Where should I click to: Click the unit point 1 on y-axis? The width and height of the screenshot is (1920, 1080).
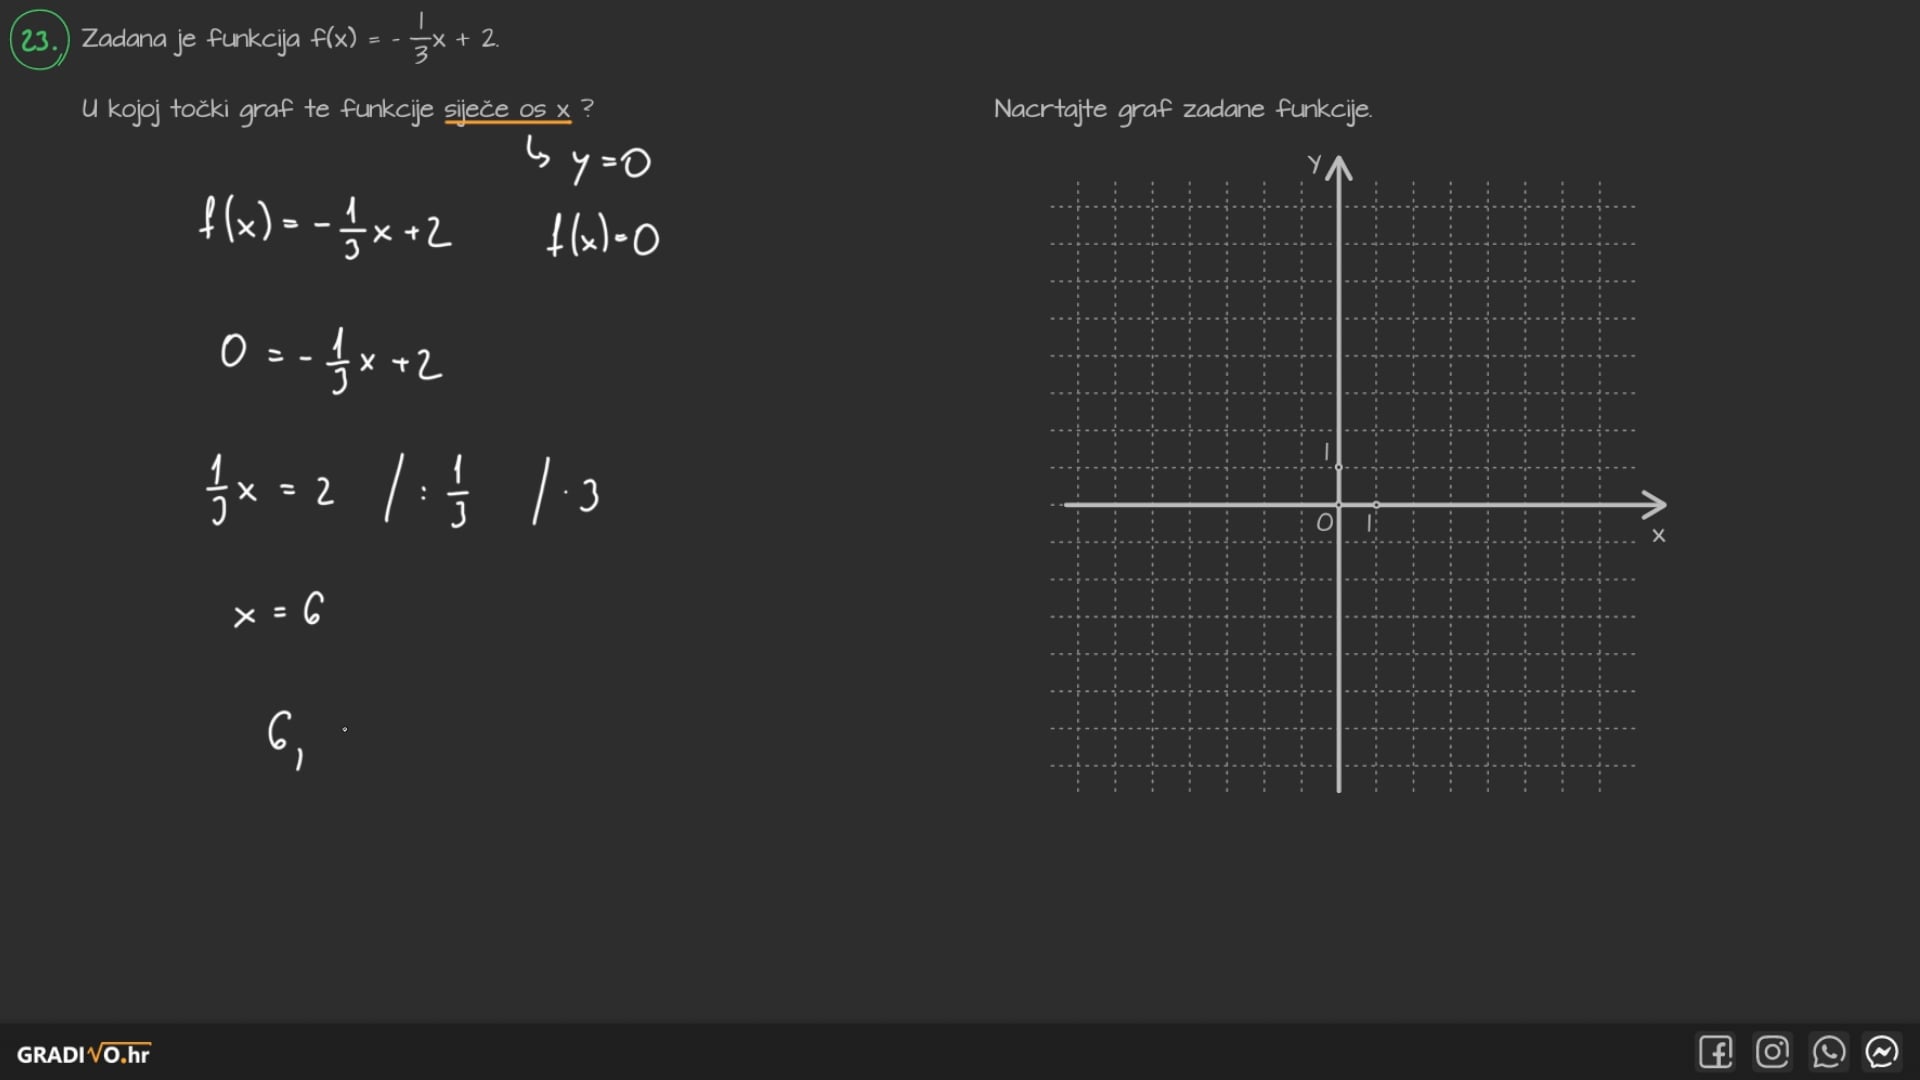(1339, 467)
